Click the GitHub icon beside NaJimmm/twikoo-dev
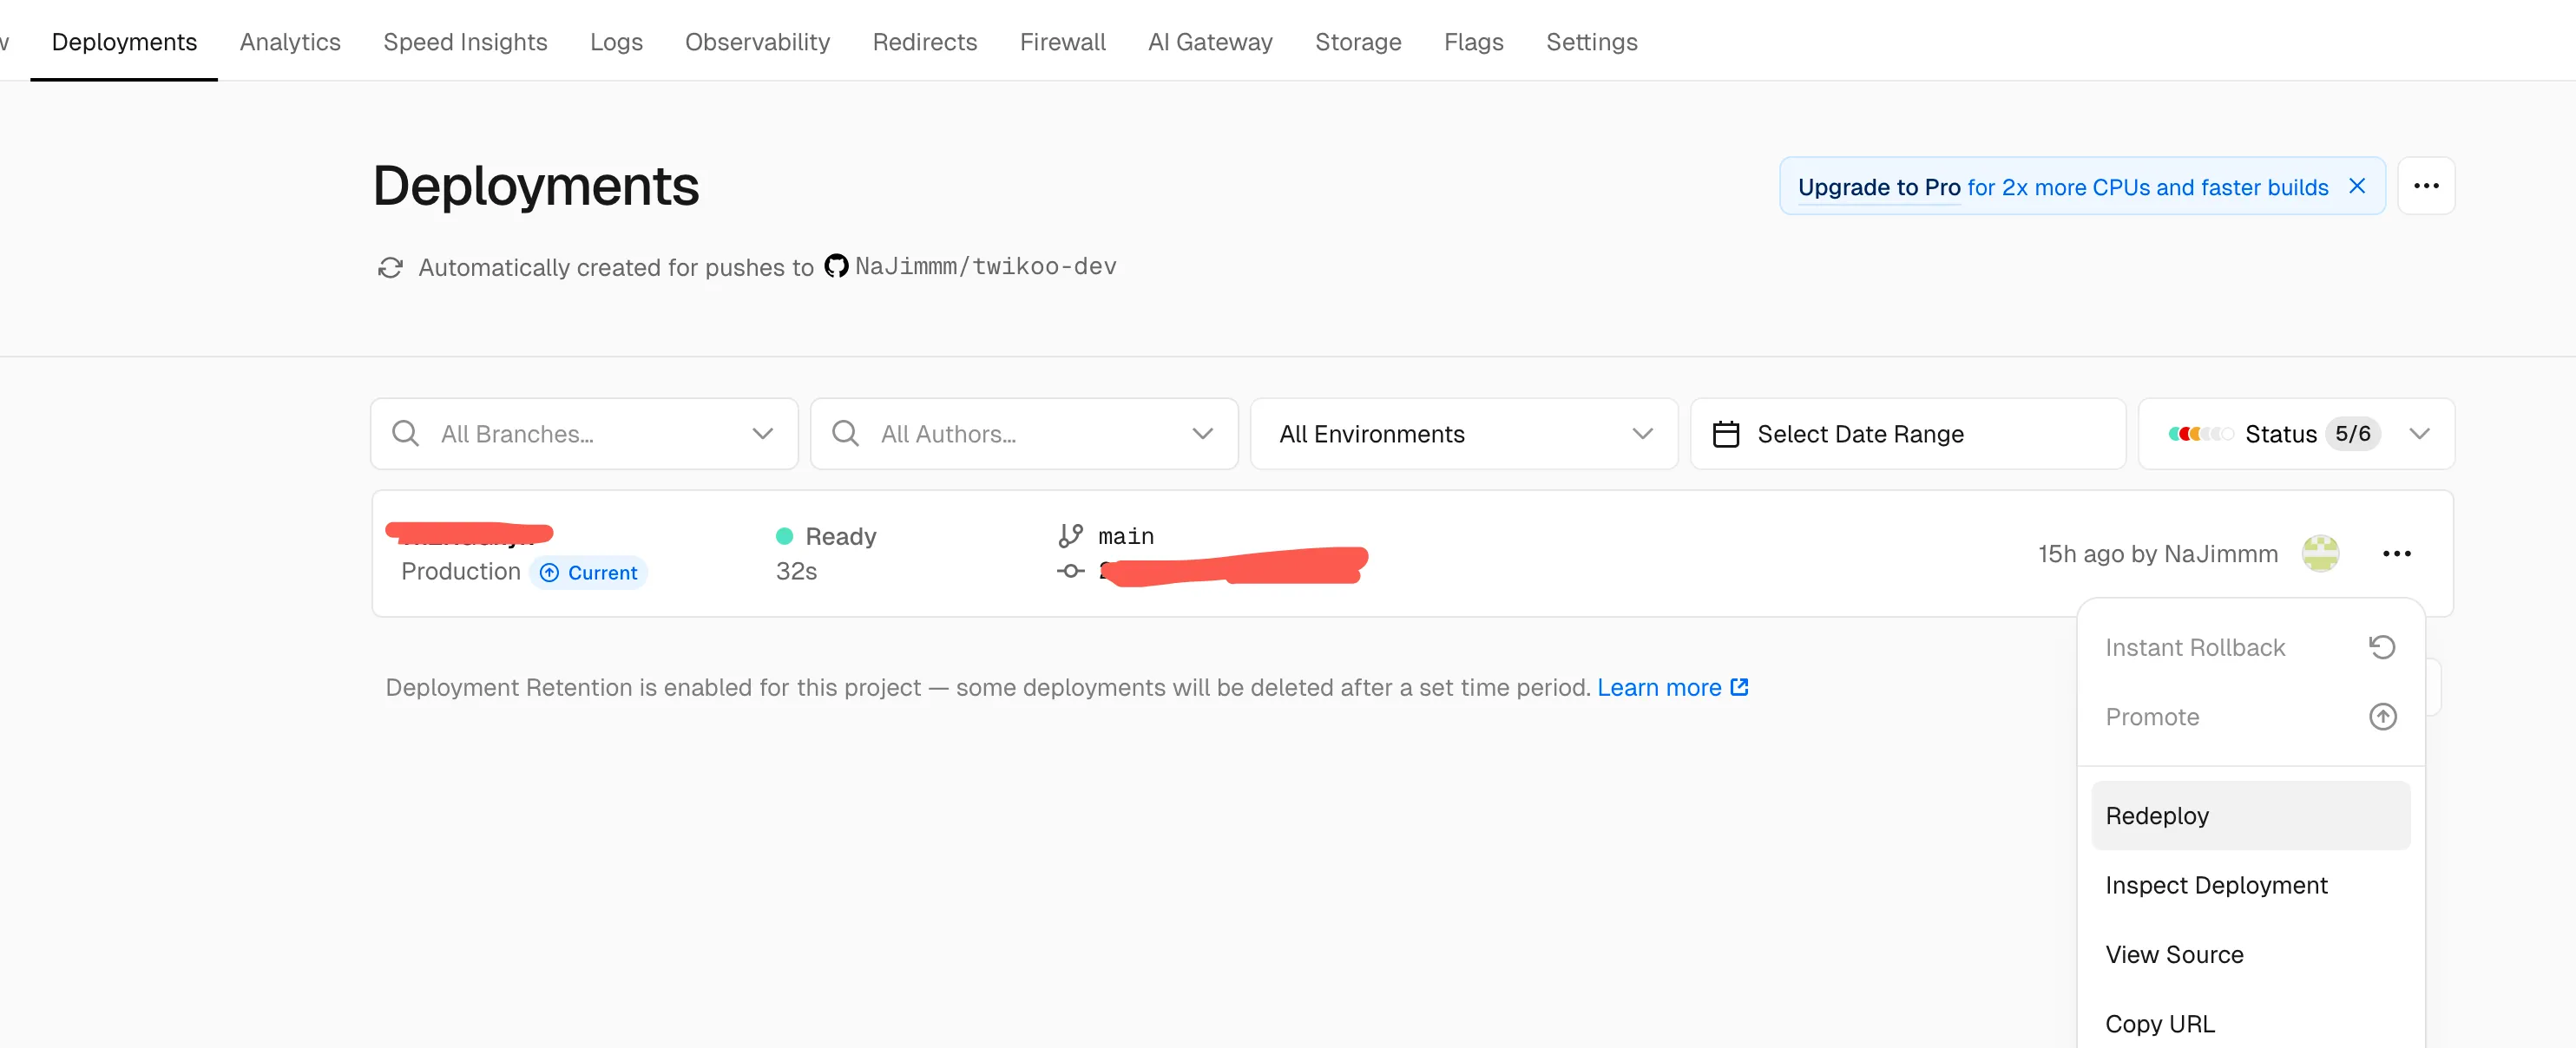 [x=836, y=266]
